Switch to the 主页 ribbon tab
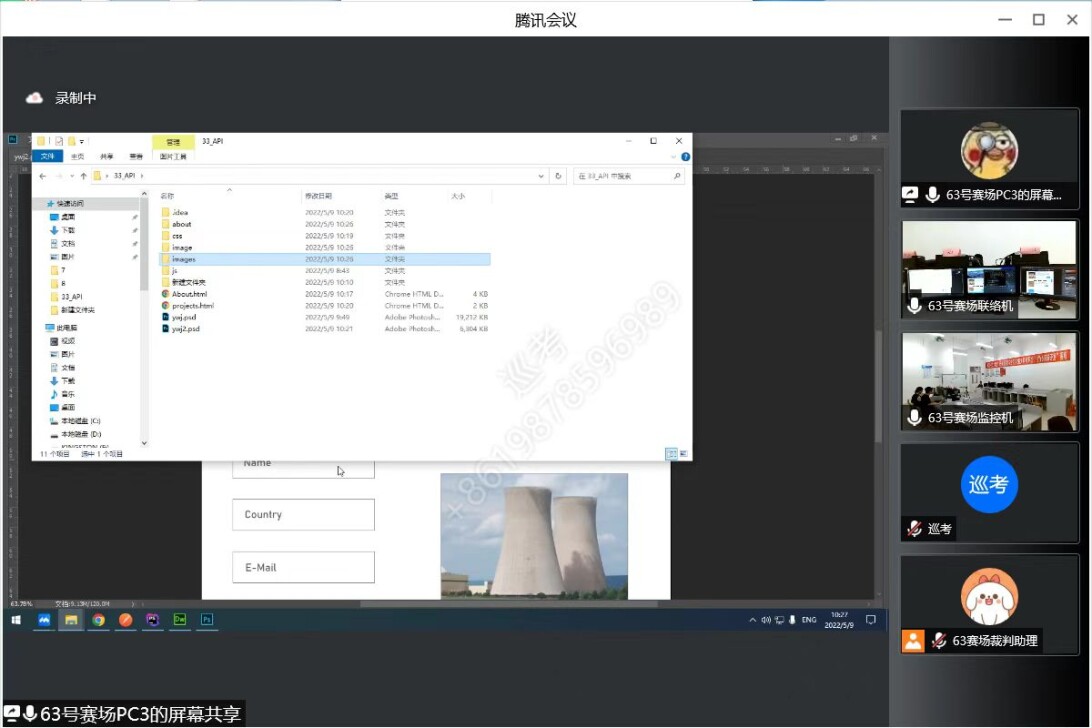 [77, 157]
